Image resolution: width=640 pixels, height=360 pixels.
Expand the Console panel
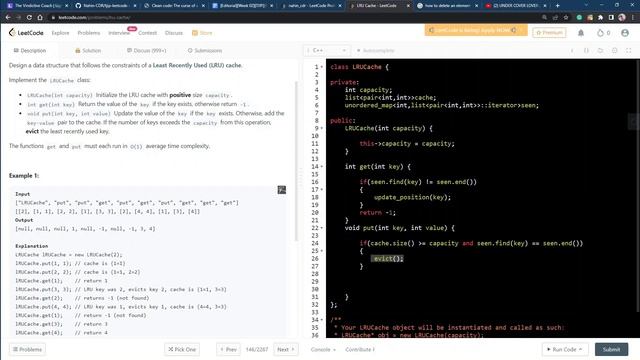[323, 349]
